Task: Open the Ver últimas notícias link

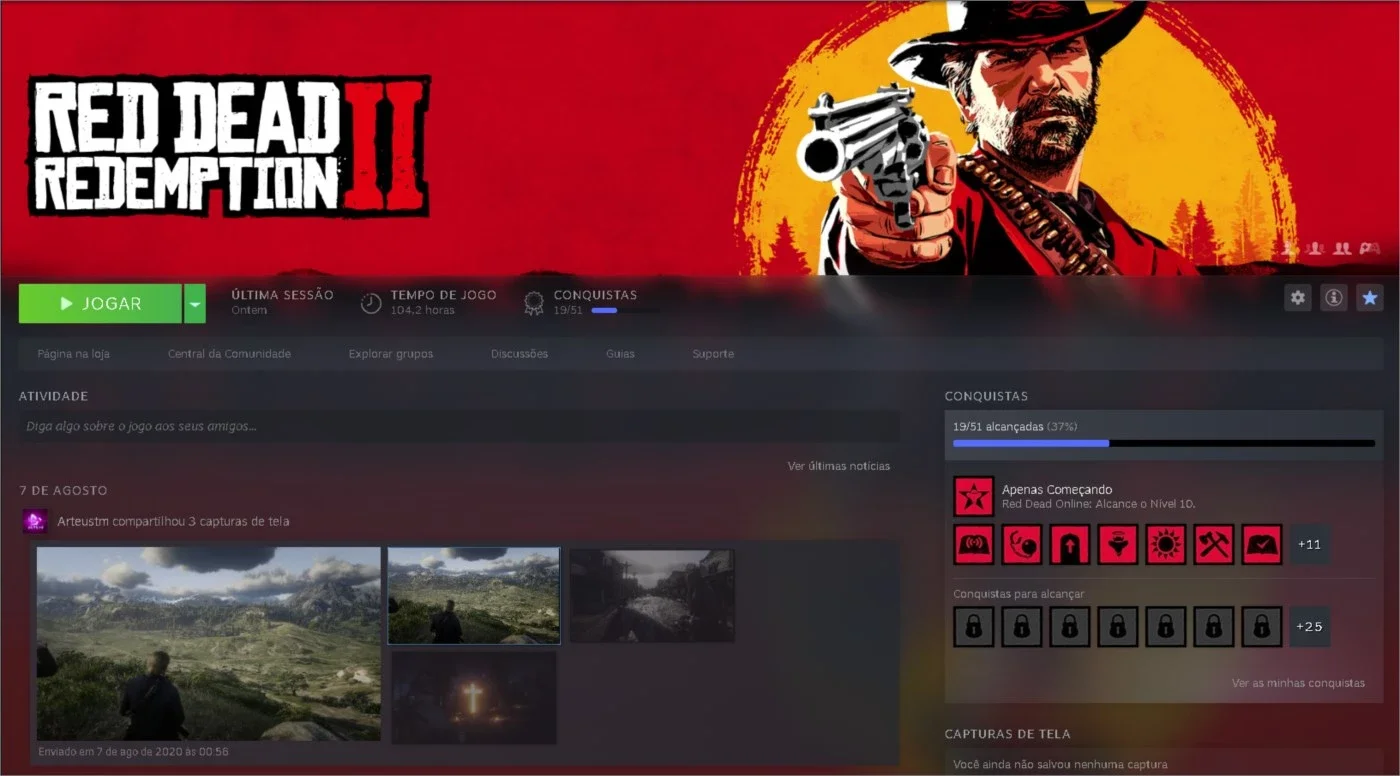Action: tap(838, 466)
